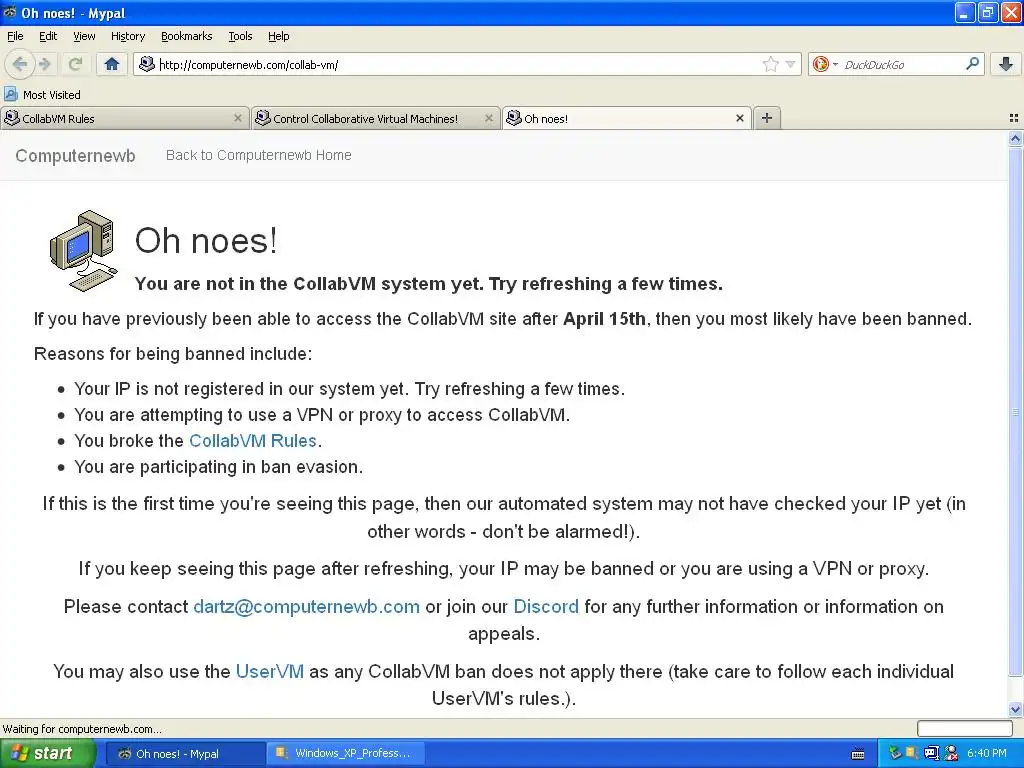Follow the UserVM link

(270, 671)
